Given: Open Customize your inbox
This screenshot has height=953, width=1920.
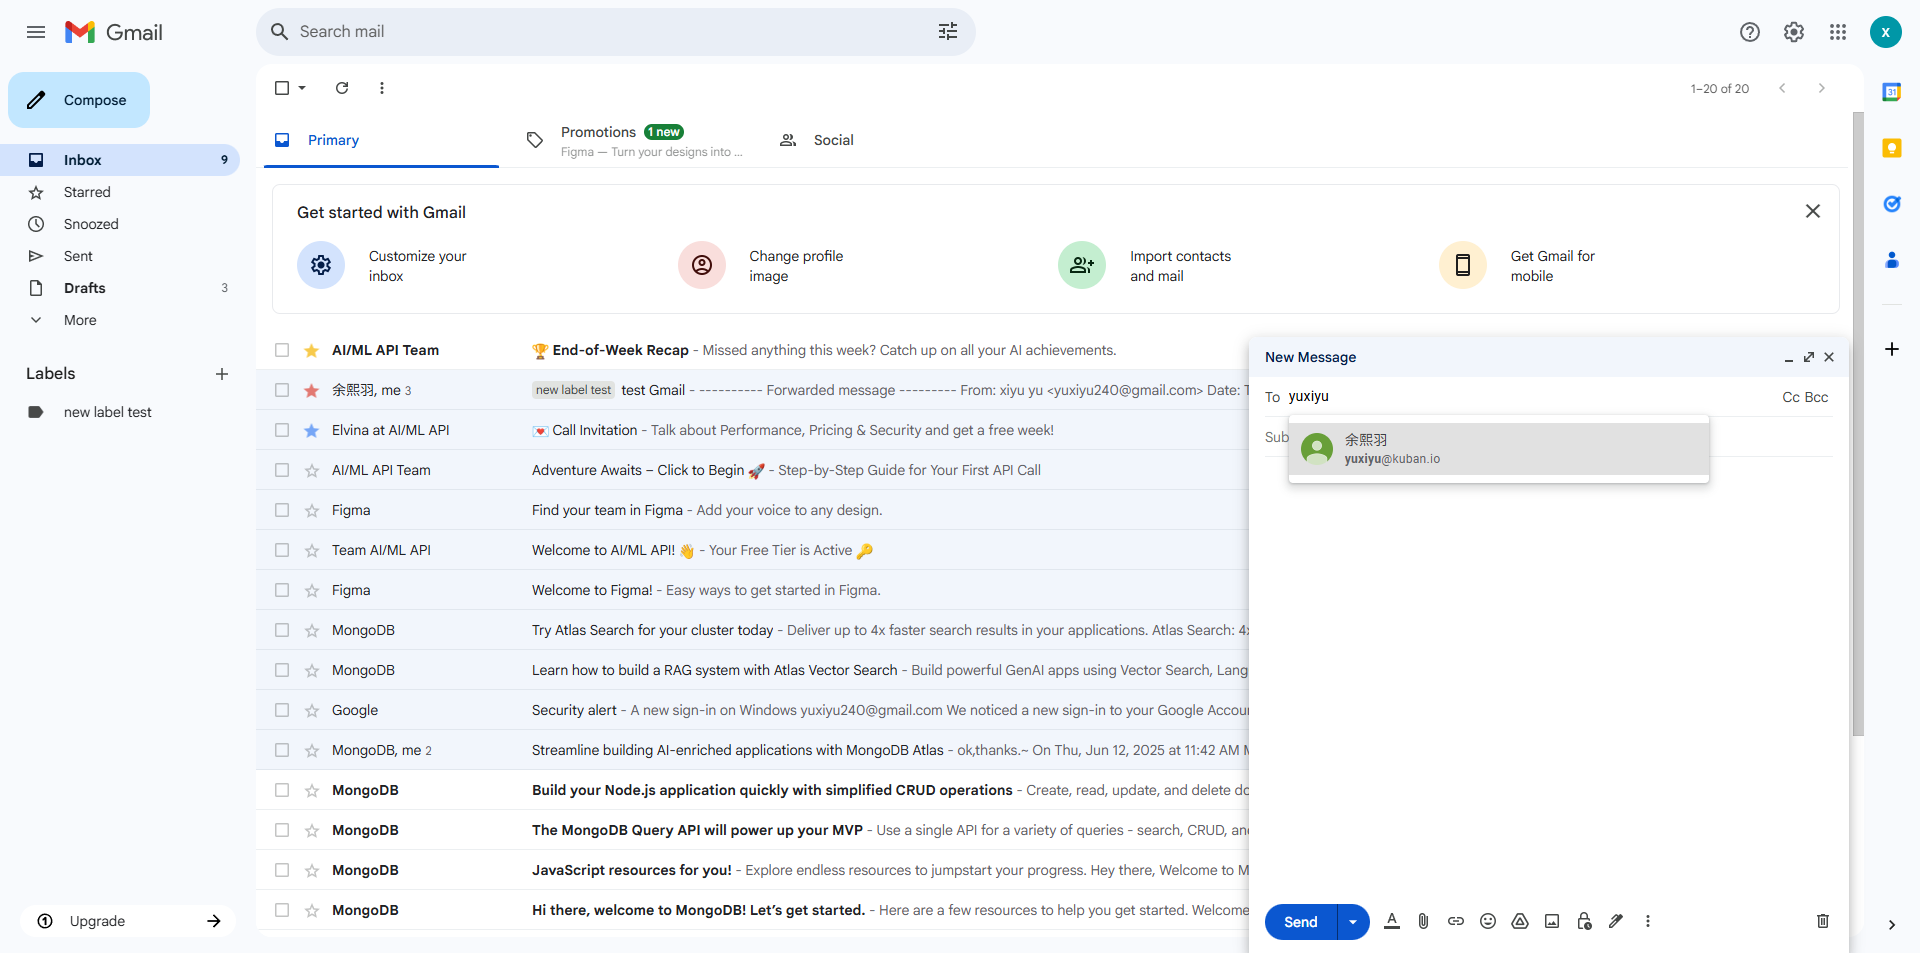Looking at the screenshot, I should pos(418,266).
